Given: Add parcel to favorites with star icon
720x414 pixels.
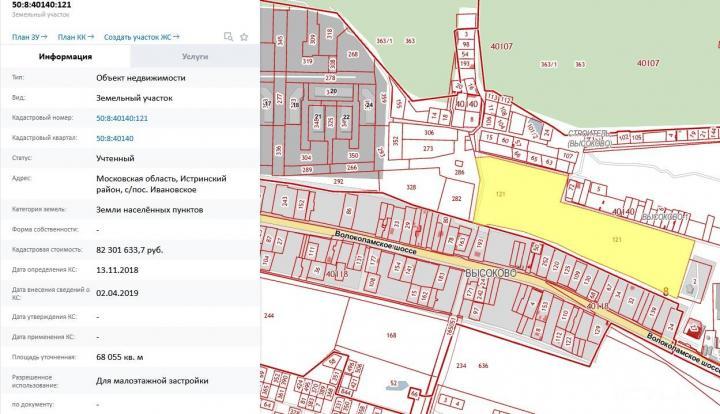Looking at the screenshot, I should (243, 36).
